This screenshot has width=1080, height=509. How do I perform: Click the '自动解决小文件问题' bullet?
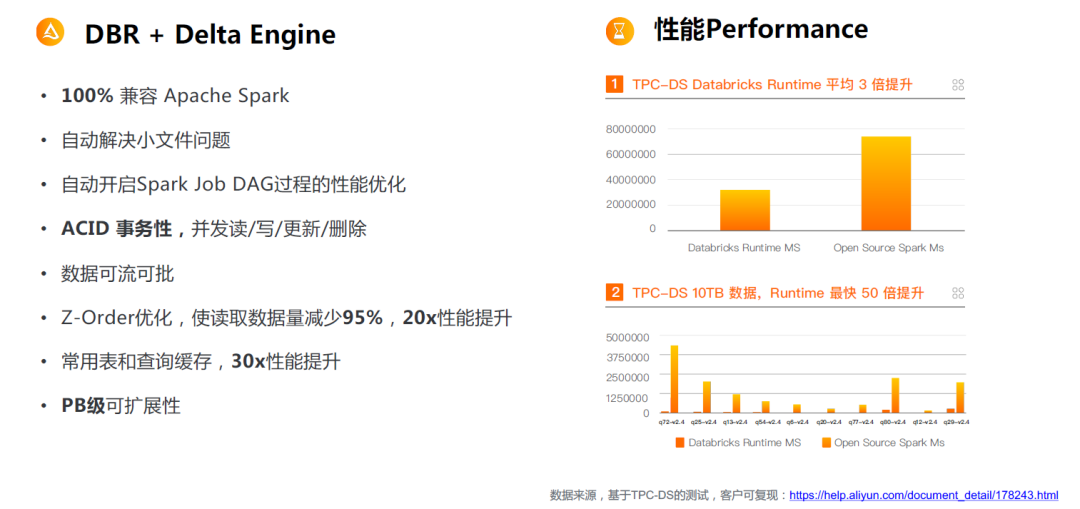[145, 141]
